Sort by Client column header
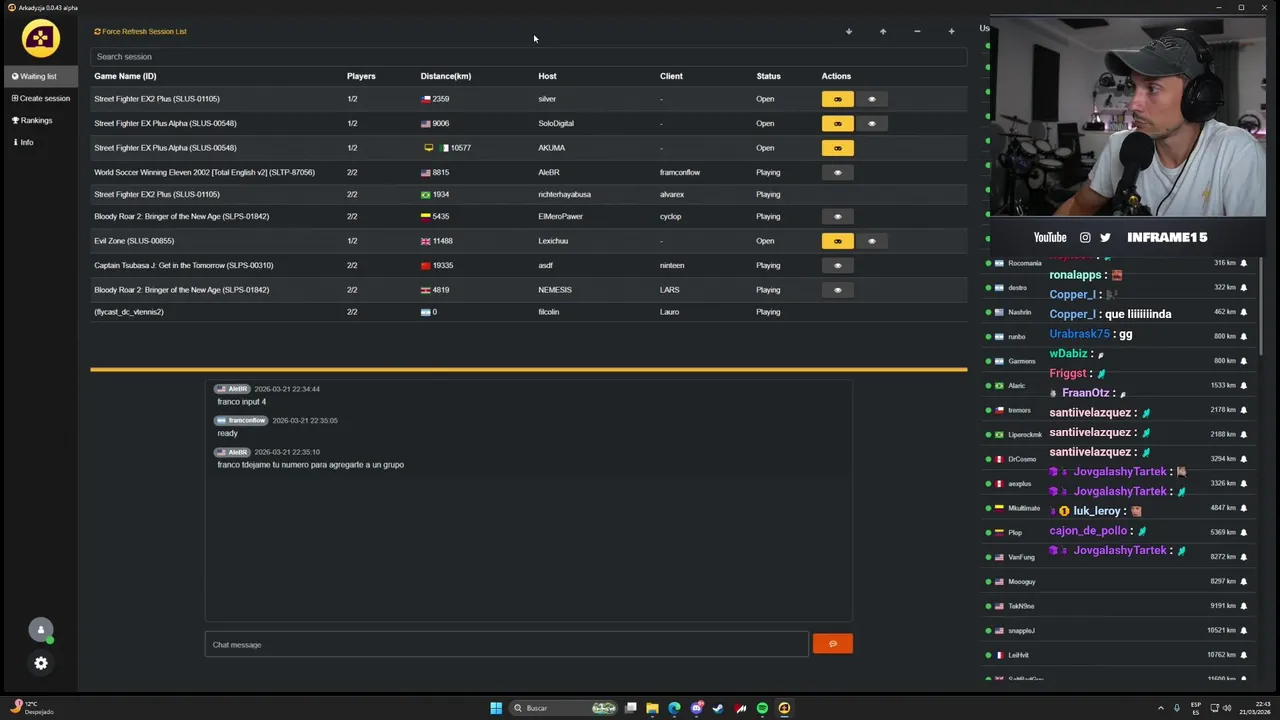 pos(671,76)
